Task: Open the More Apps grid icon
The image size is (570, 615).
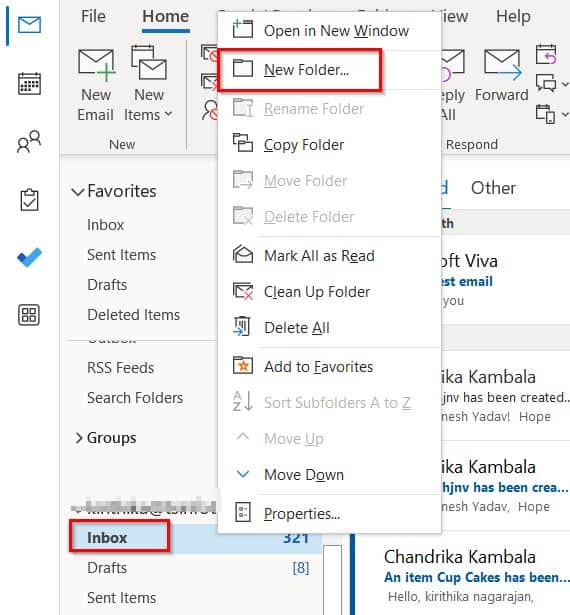Action: coord(29,315)
